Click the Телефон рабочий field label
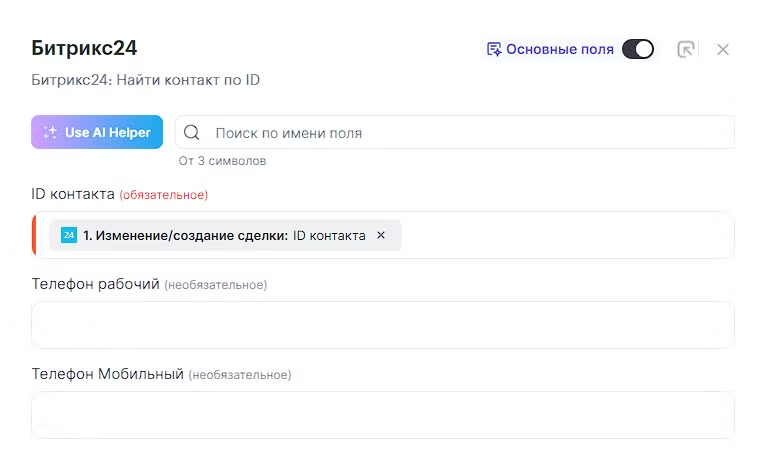This screenshot has width=768, height=457. [x=96, y=284]
